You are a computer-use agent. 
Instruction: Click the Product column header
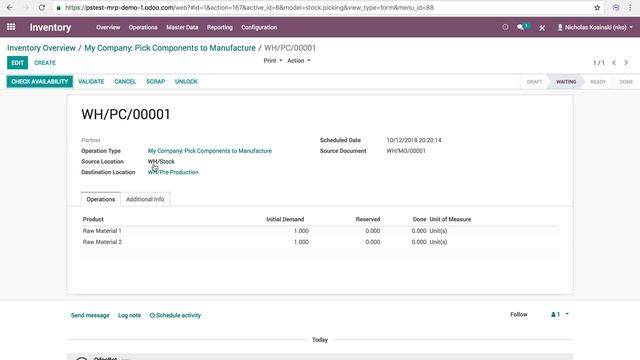point(93,219)
